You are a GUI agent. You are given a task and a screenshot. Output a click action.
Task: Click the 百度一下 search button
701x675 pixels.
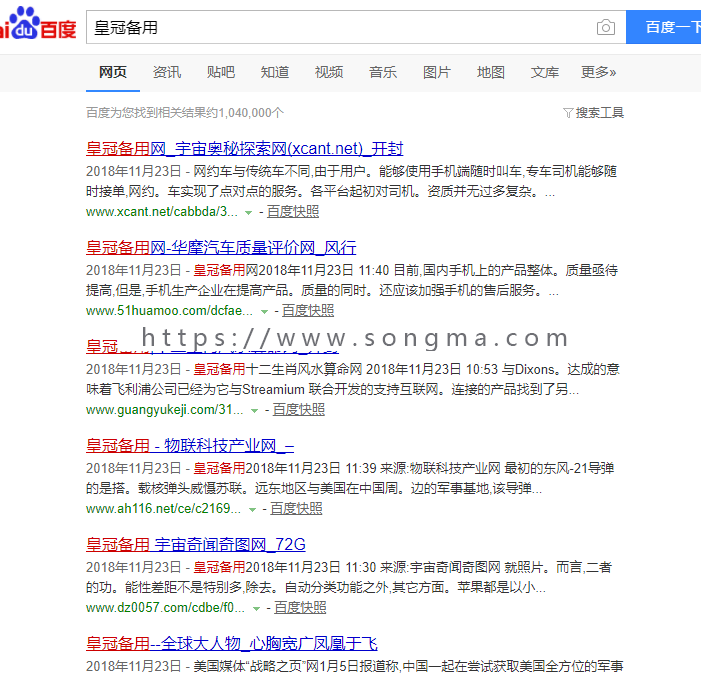pyautogui.click(x=663, y=27)
